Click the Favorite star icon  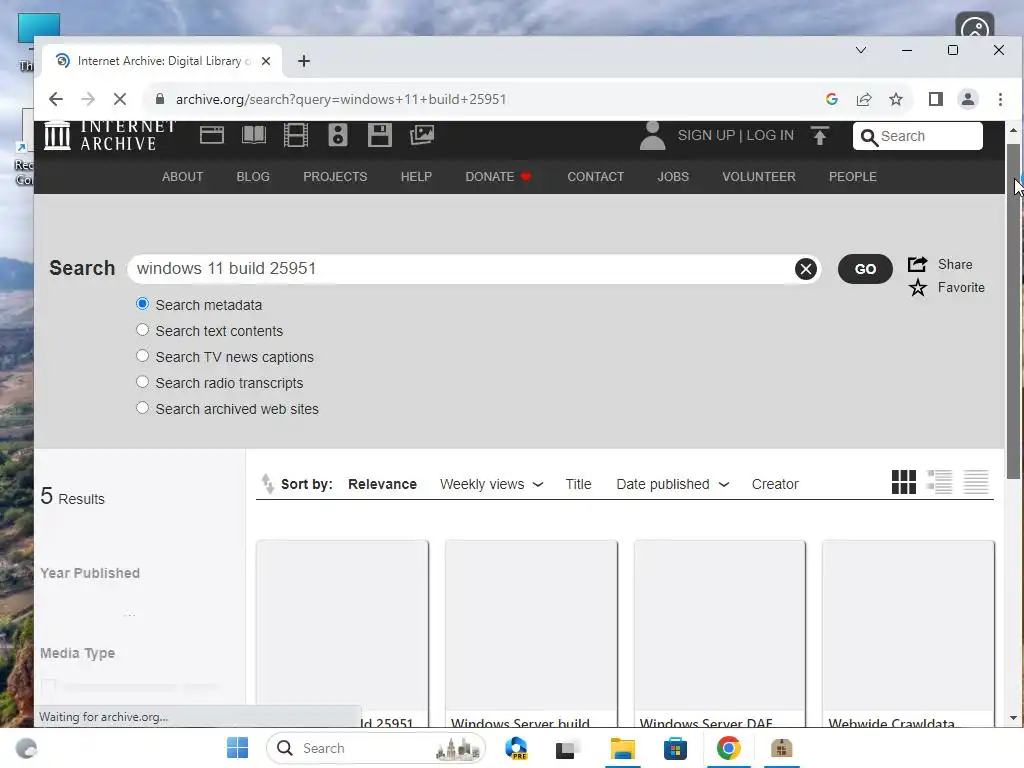(918, 287)
